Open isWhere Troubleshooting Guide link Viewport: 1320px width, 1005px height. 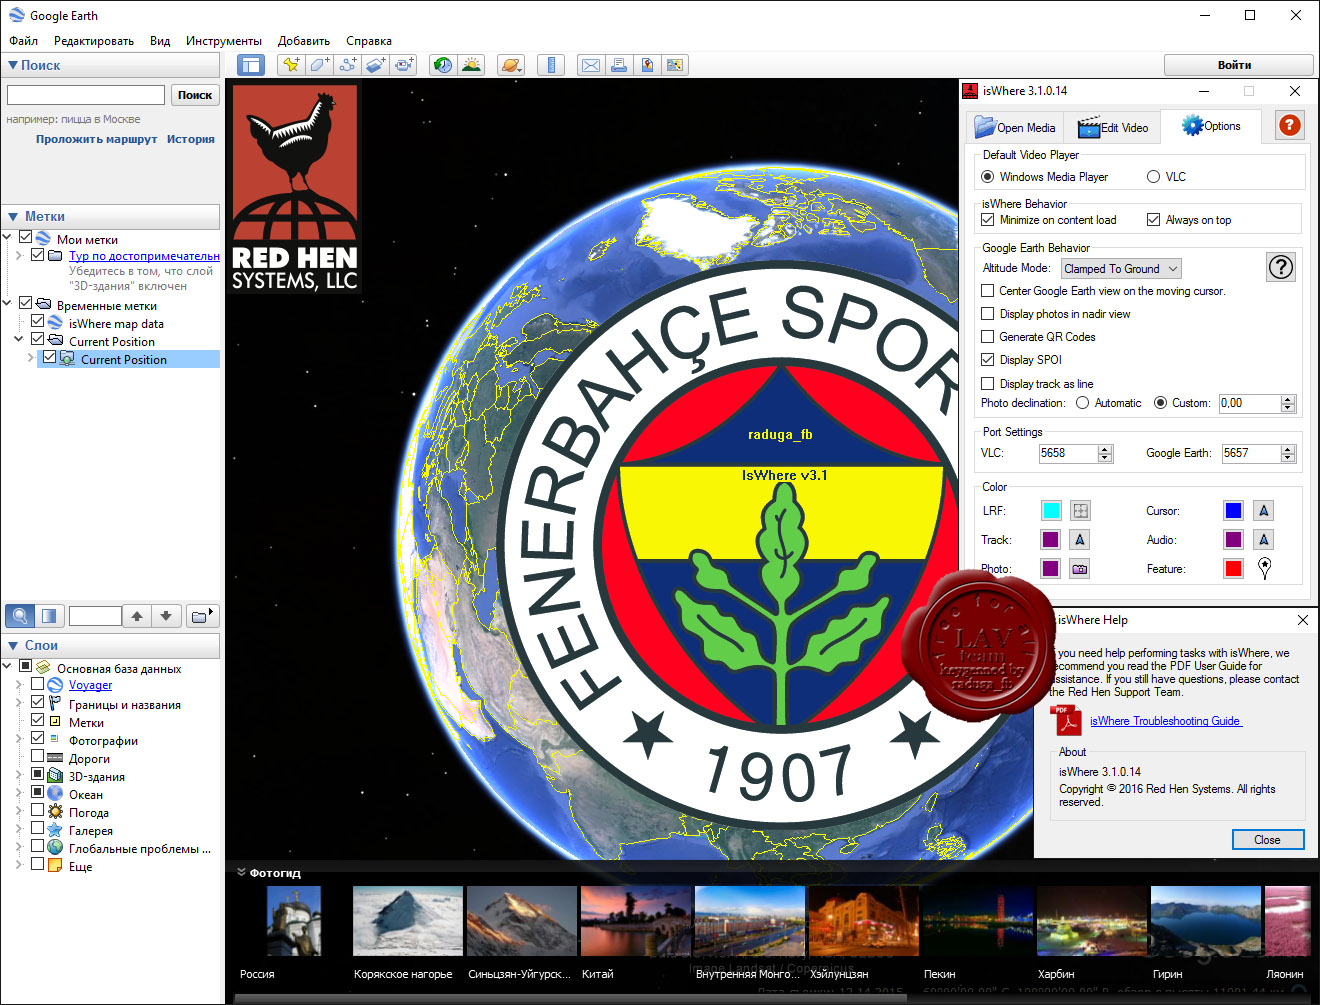1165,721
